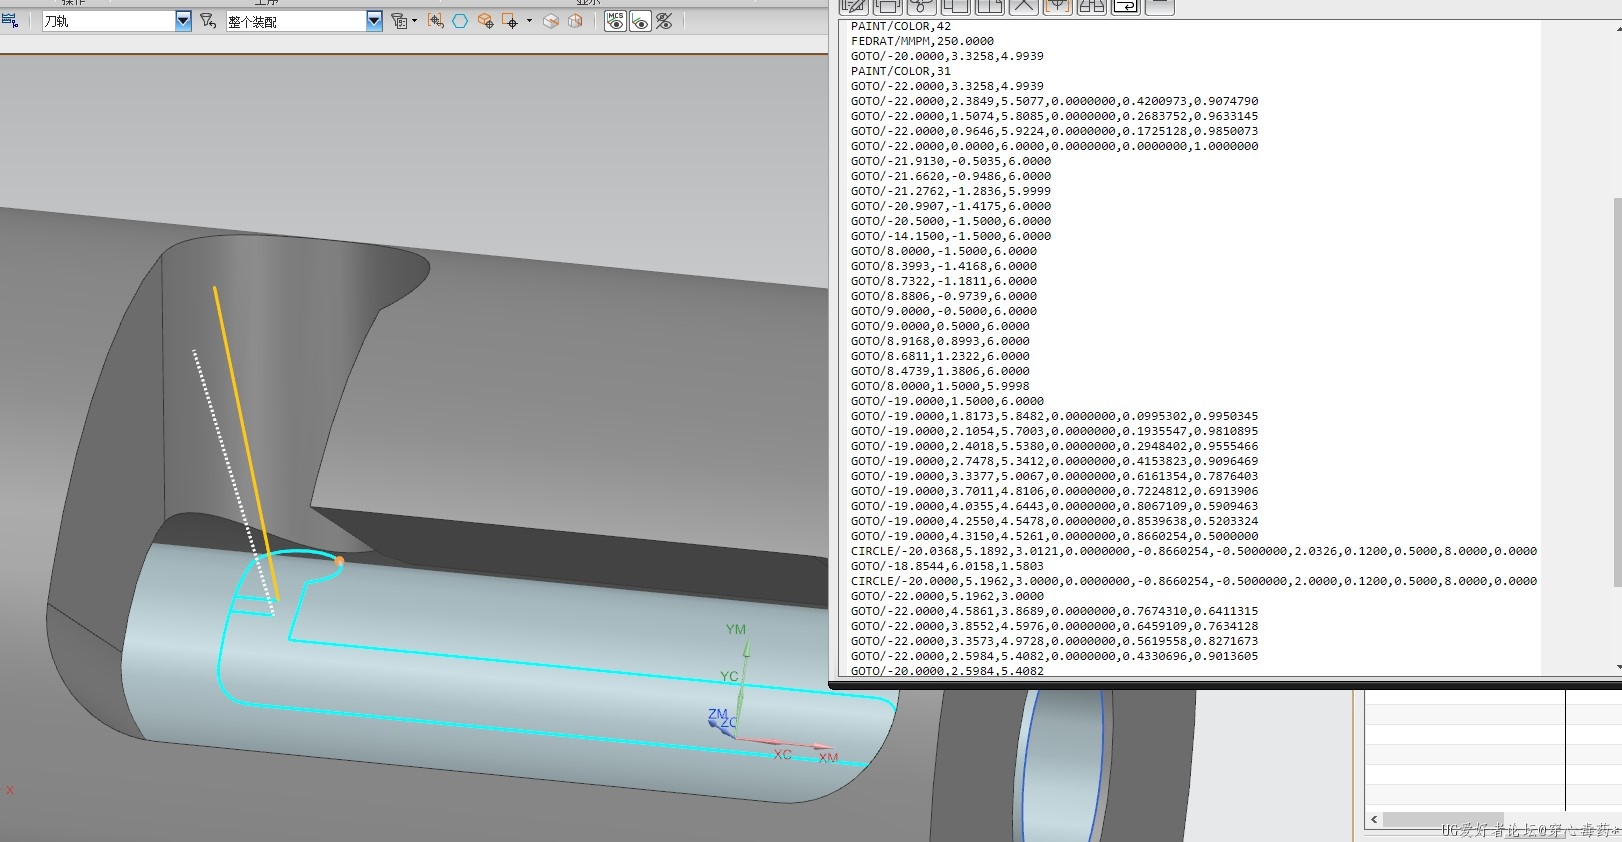Click the first gray cube icon
The height and width of the screenshot is (842, 1622).
click(551, 21)
